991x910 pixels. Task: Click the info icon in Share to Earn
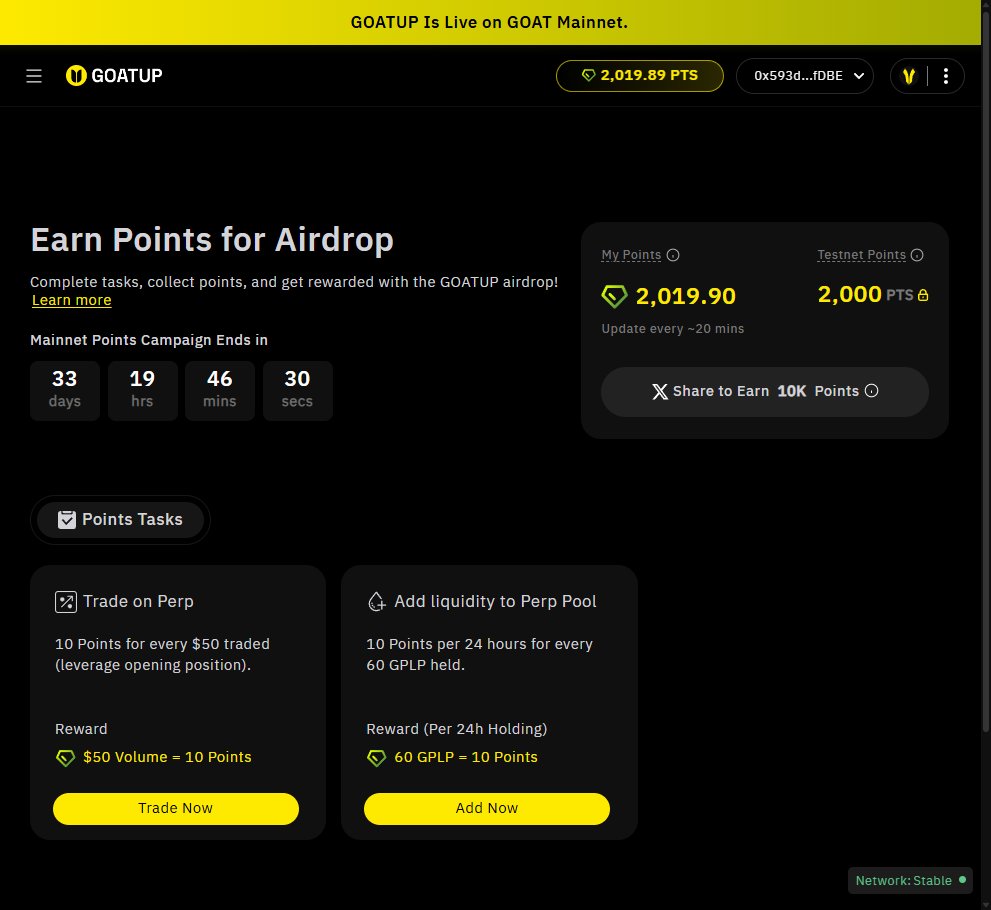click(871, 391)
